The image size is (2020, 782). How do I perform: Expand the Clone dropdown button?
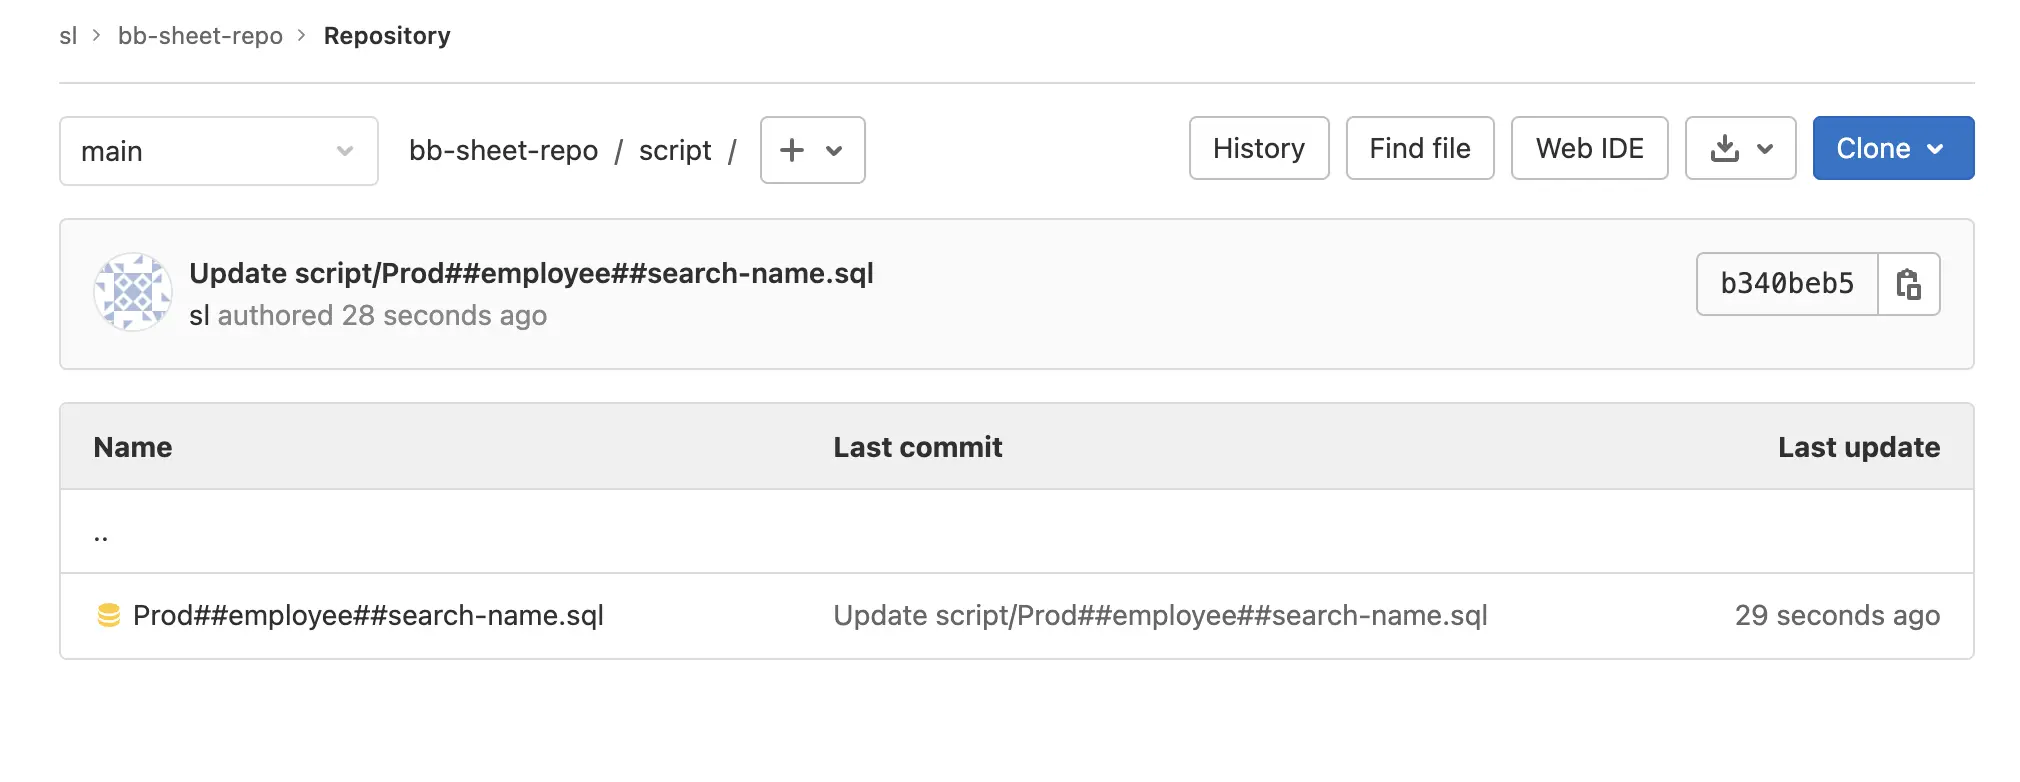click(x=1893, y=148)
